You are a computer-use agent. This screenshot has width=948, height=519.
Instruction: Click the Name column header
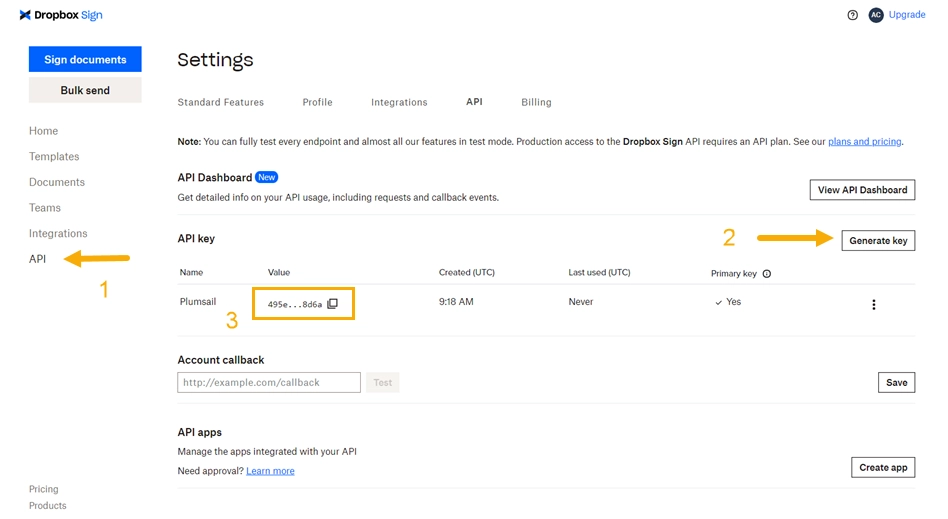coord(191,272)
